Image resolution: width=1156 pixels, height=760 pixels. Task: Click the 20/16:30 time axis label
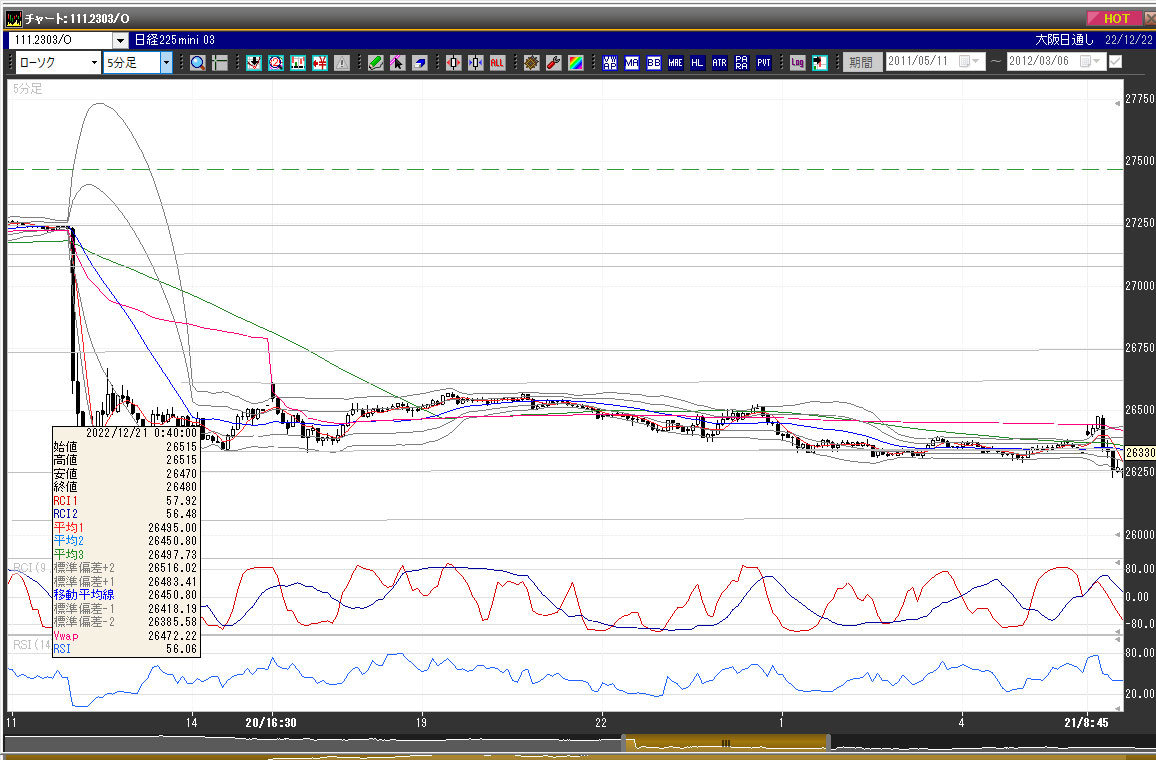[271, 722]
